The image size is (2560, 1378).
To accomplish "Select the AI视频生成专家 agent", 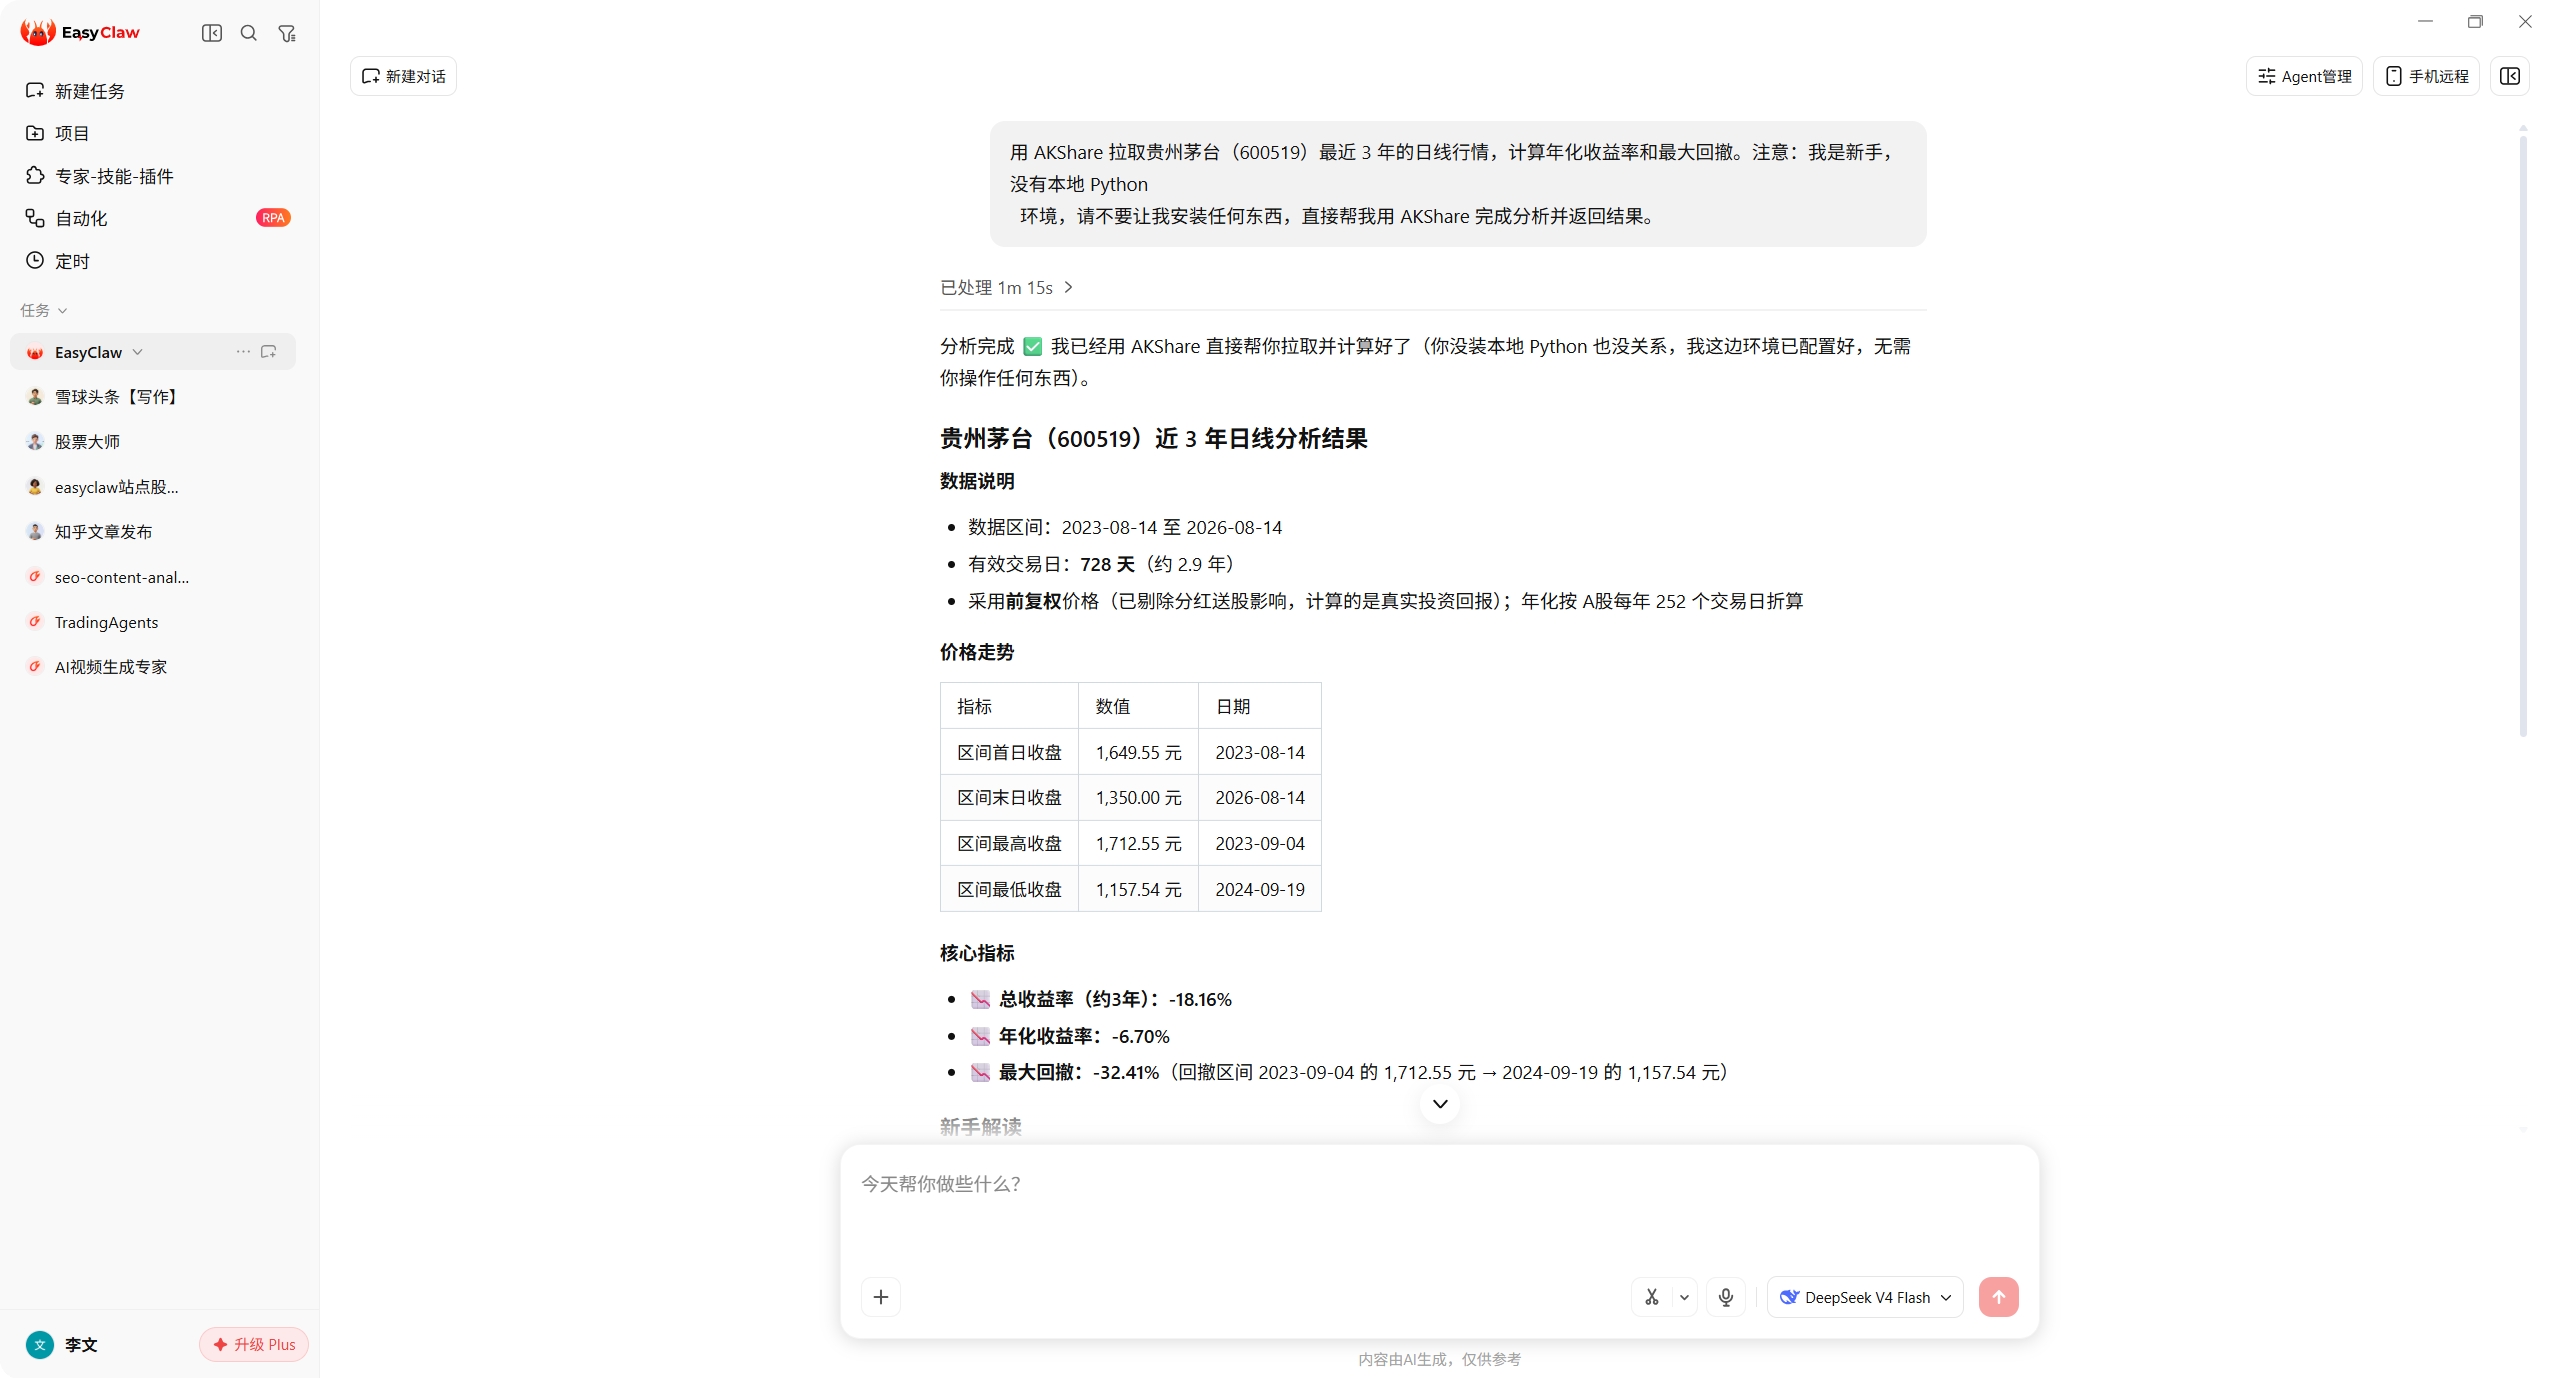I will coord(153,667).
